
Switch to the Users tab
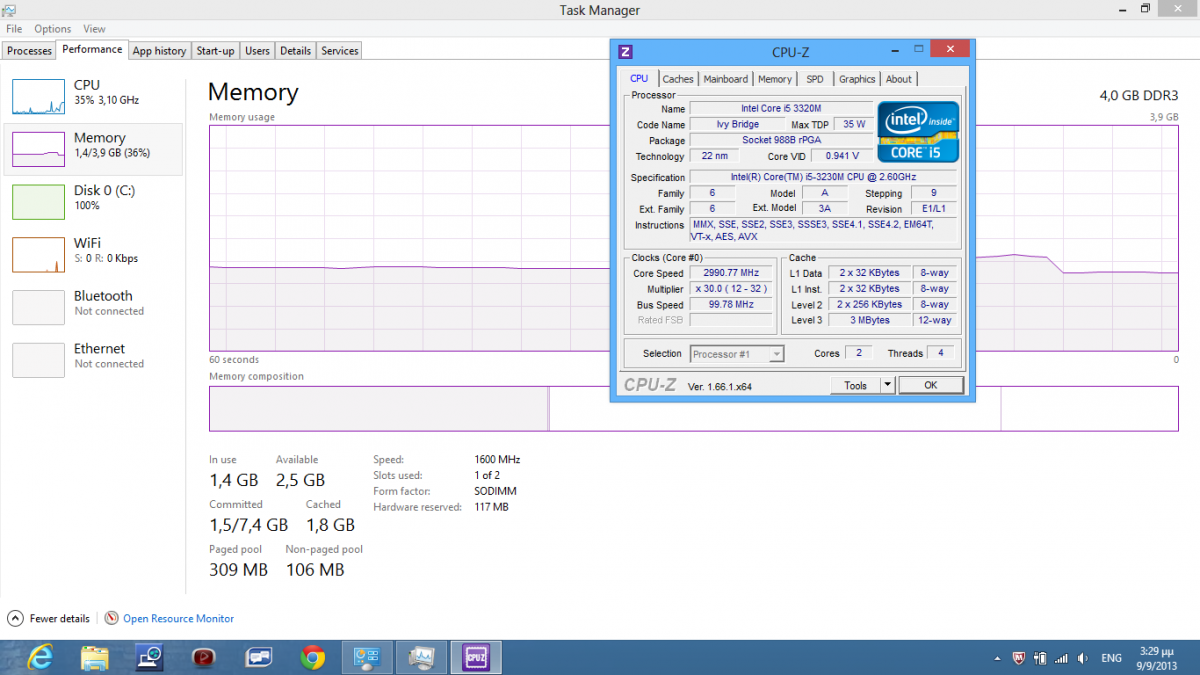(257, 51)
